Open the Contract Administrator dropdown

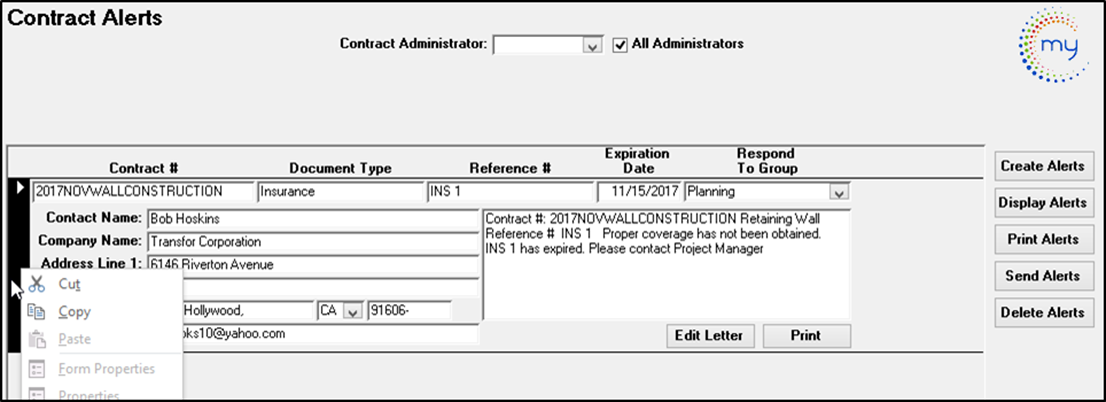[x=591, y=45]
